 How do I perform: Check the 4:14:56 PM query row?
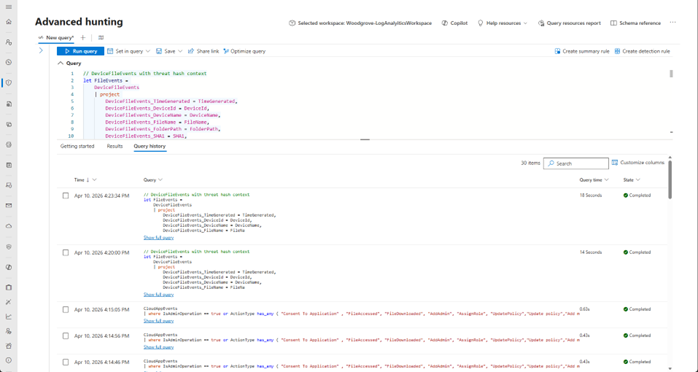65,336
